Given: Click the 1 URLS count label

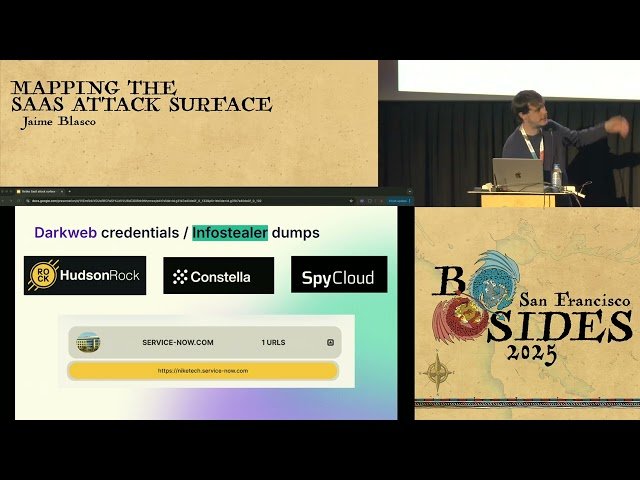Looking at the screenshot, I should click(x=273, y=342).
